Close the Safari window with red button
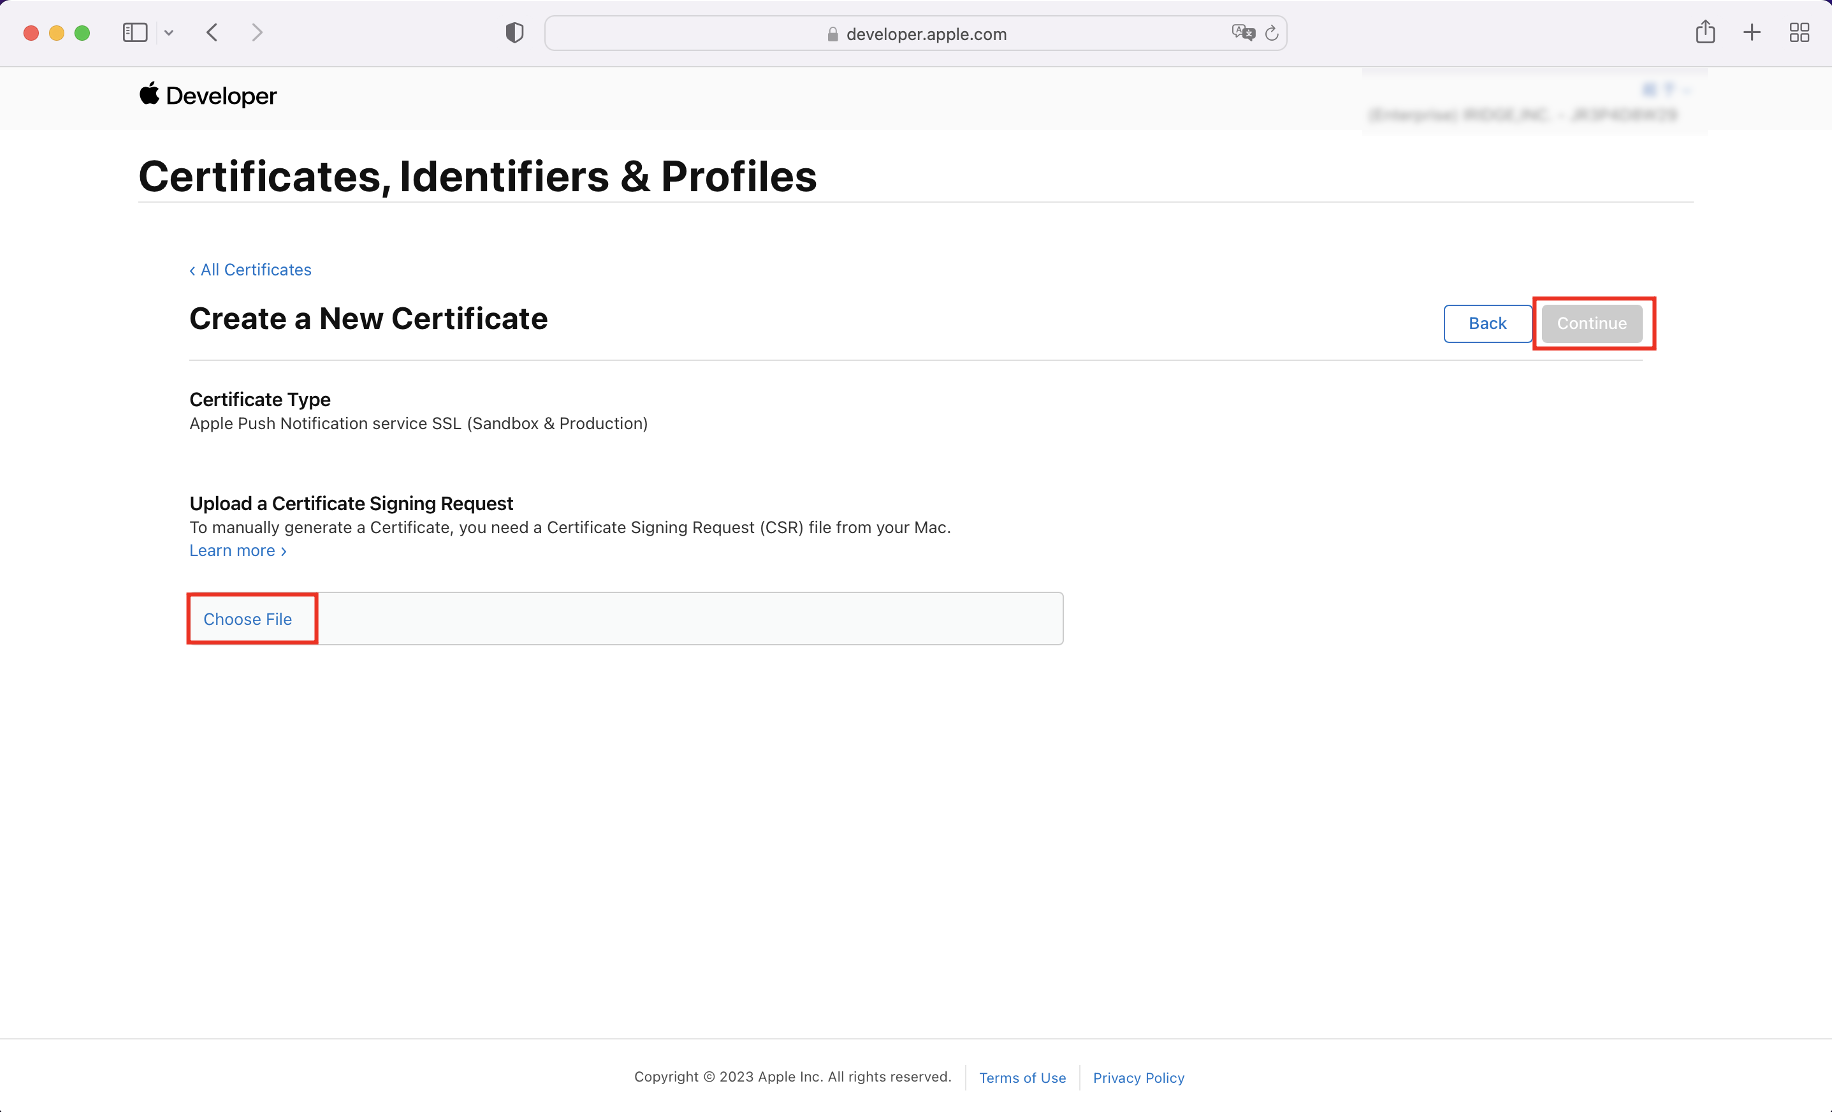 tap(31, 33)
